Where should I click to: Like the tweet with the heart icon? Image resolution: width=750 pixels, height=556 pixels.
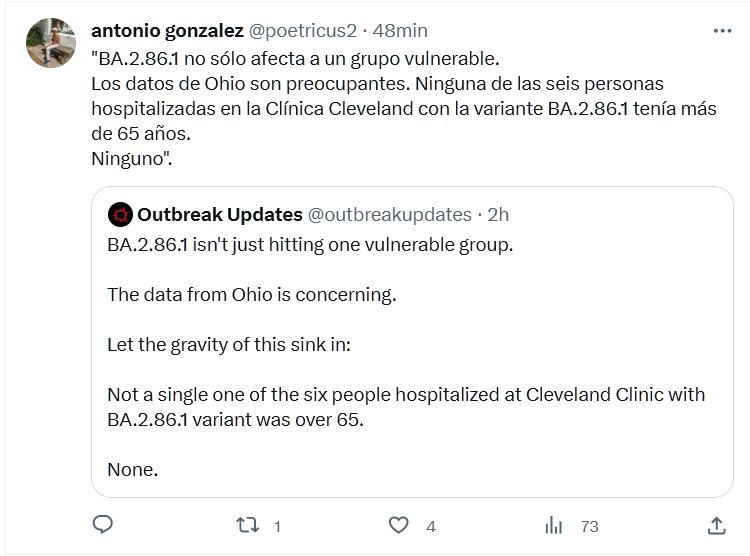(x=398, y=525)
